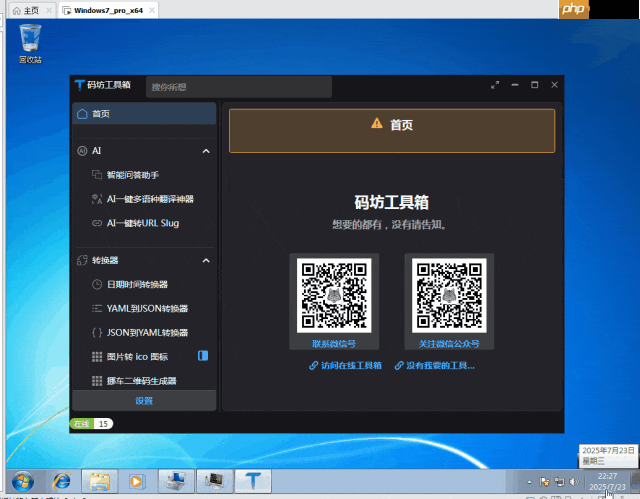The width and height of the screenshot is (640, 499).
Task: Open the taskbar clock showing 22:27
Action: point(607,482)
